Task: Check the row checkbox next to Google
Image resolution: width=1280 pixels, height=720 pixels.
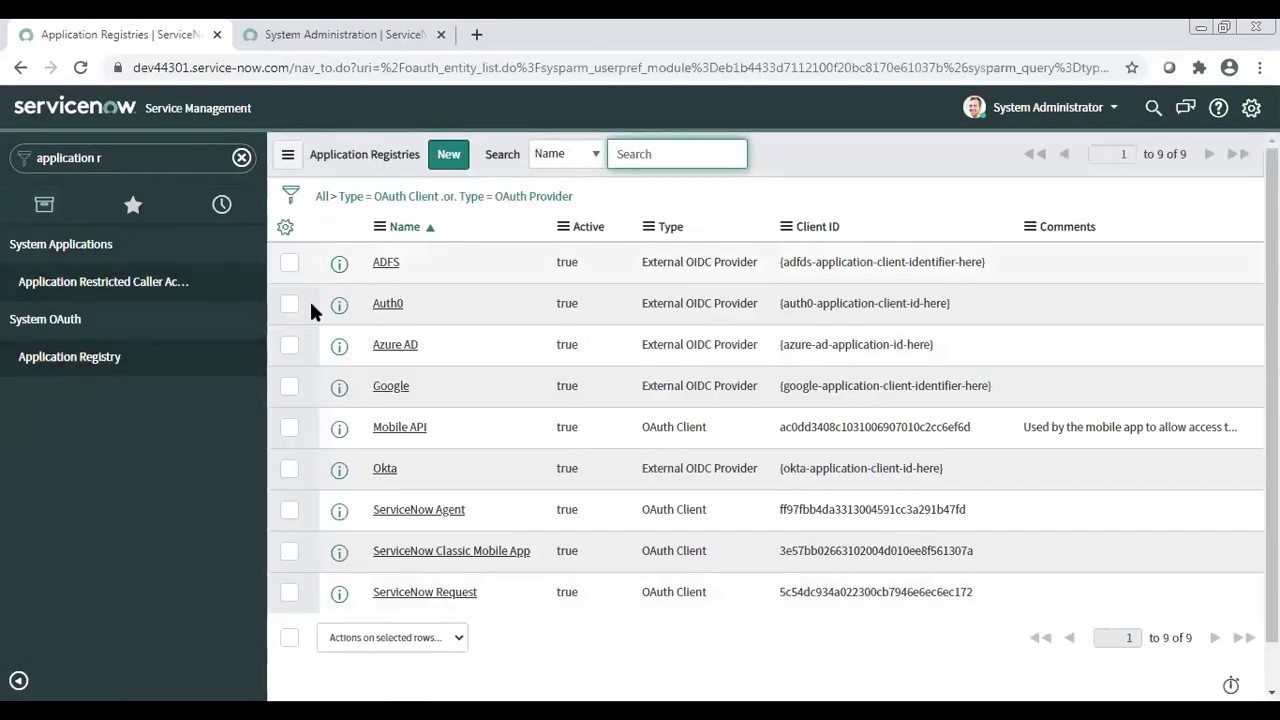Action: 289,386
